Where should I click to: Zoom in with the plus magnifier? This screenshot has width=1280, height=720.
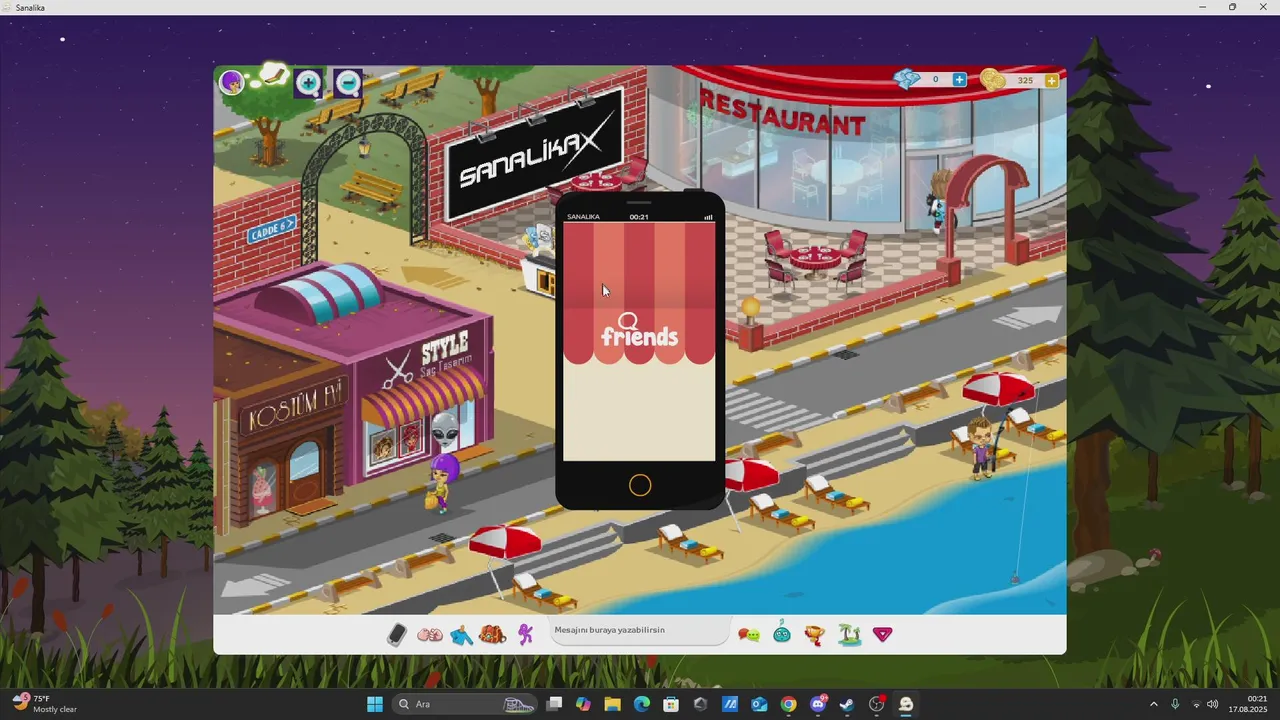point(309,83)
